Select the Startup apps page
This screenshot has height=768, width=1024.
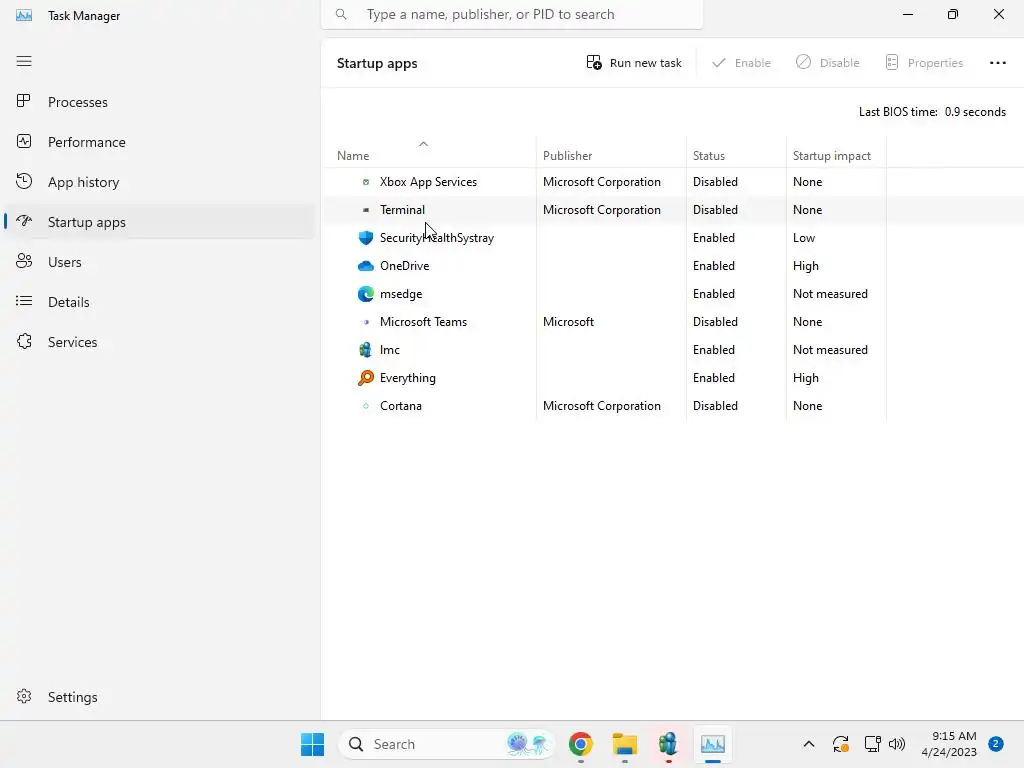159,221
